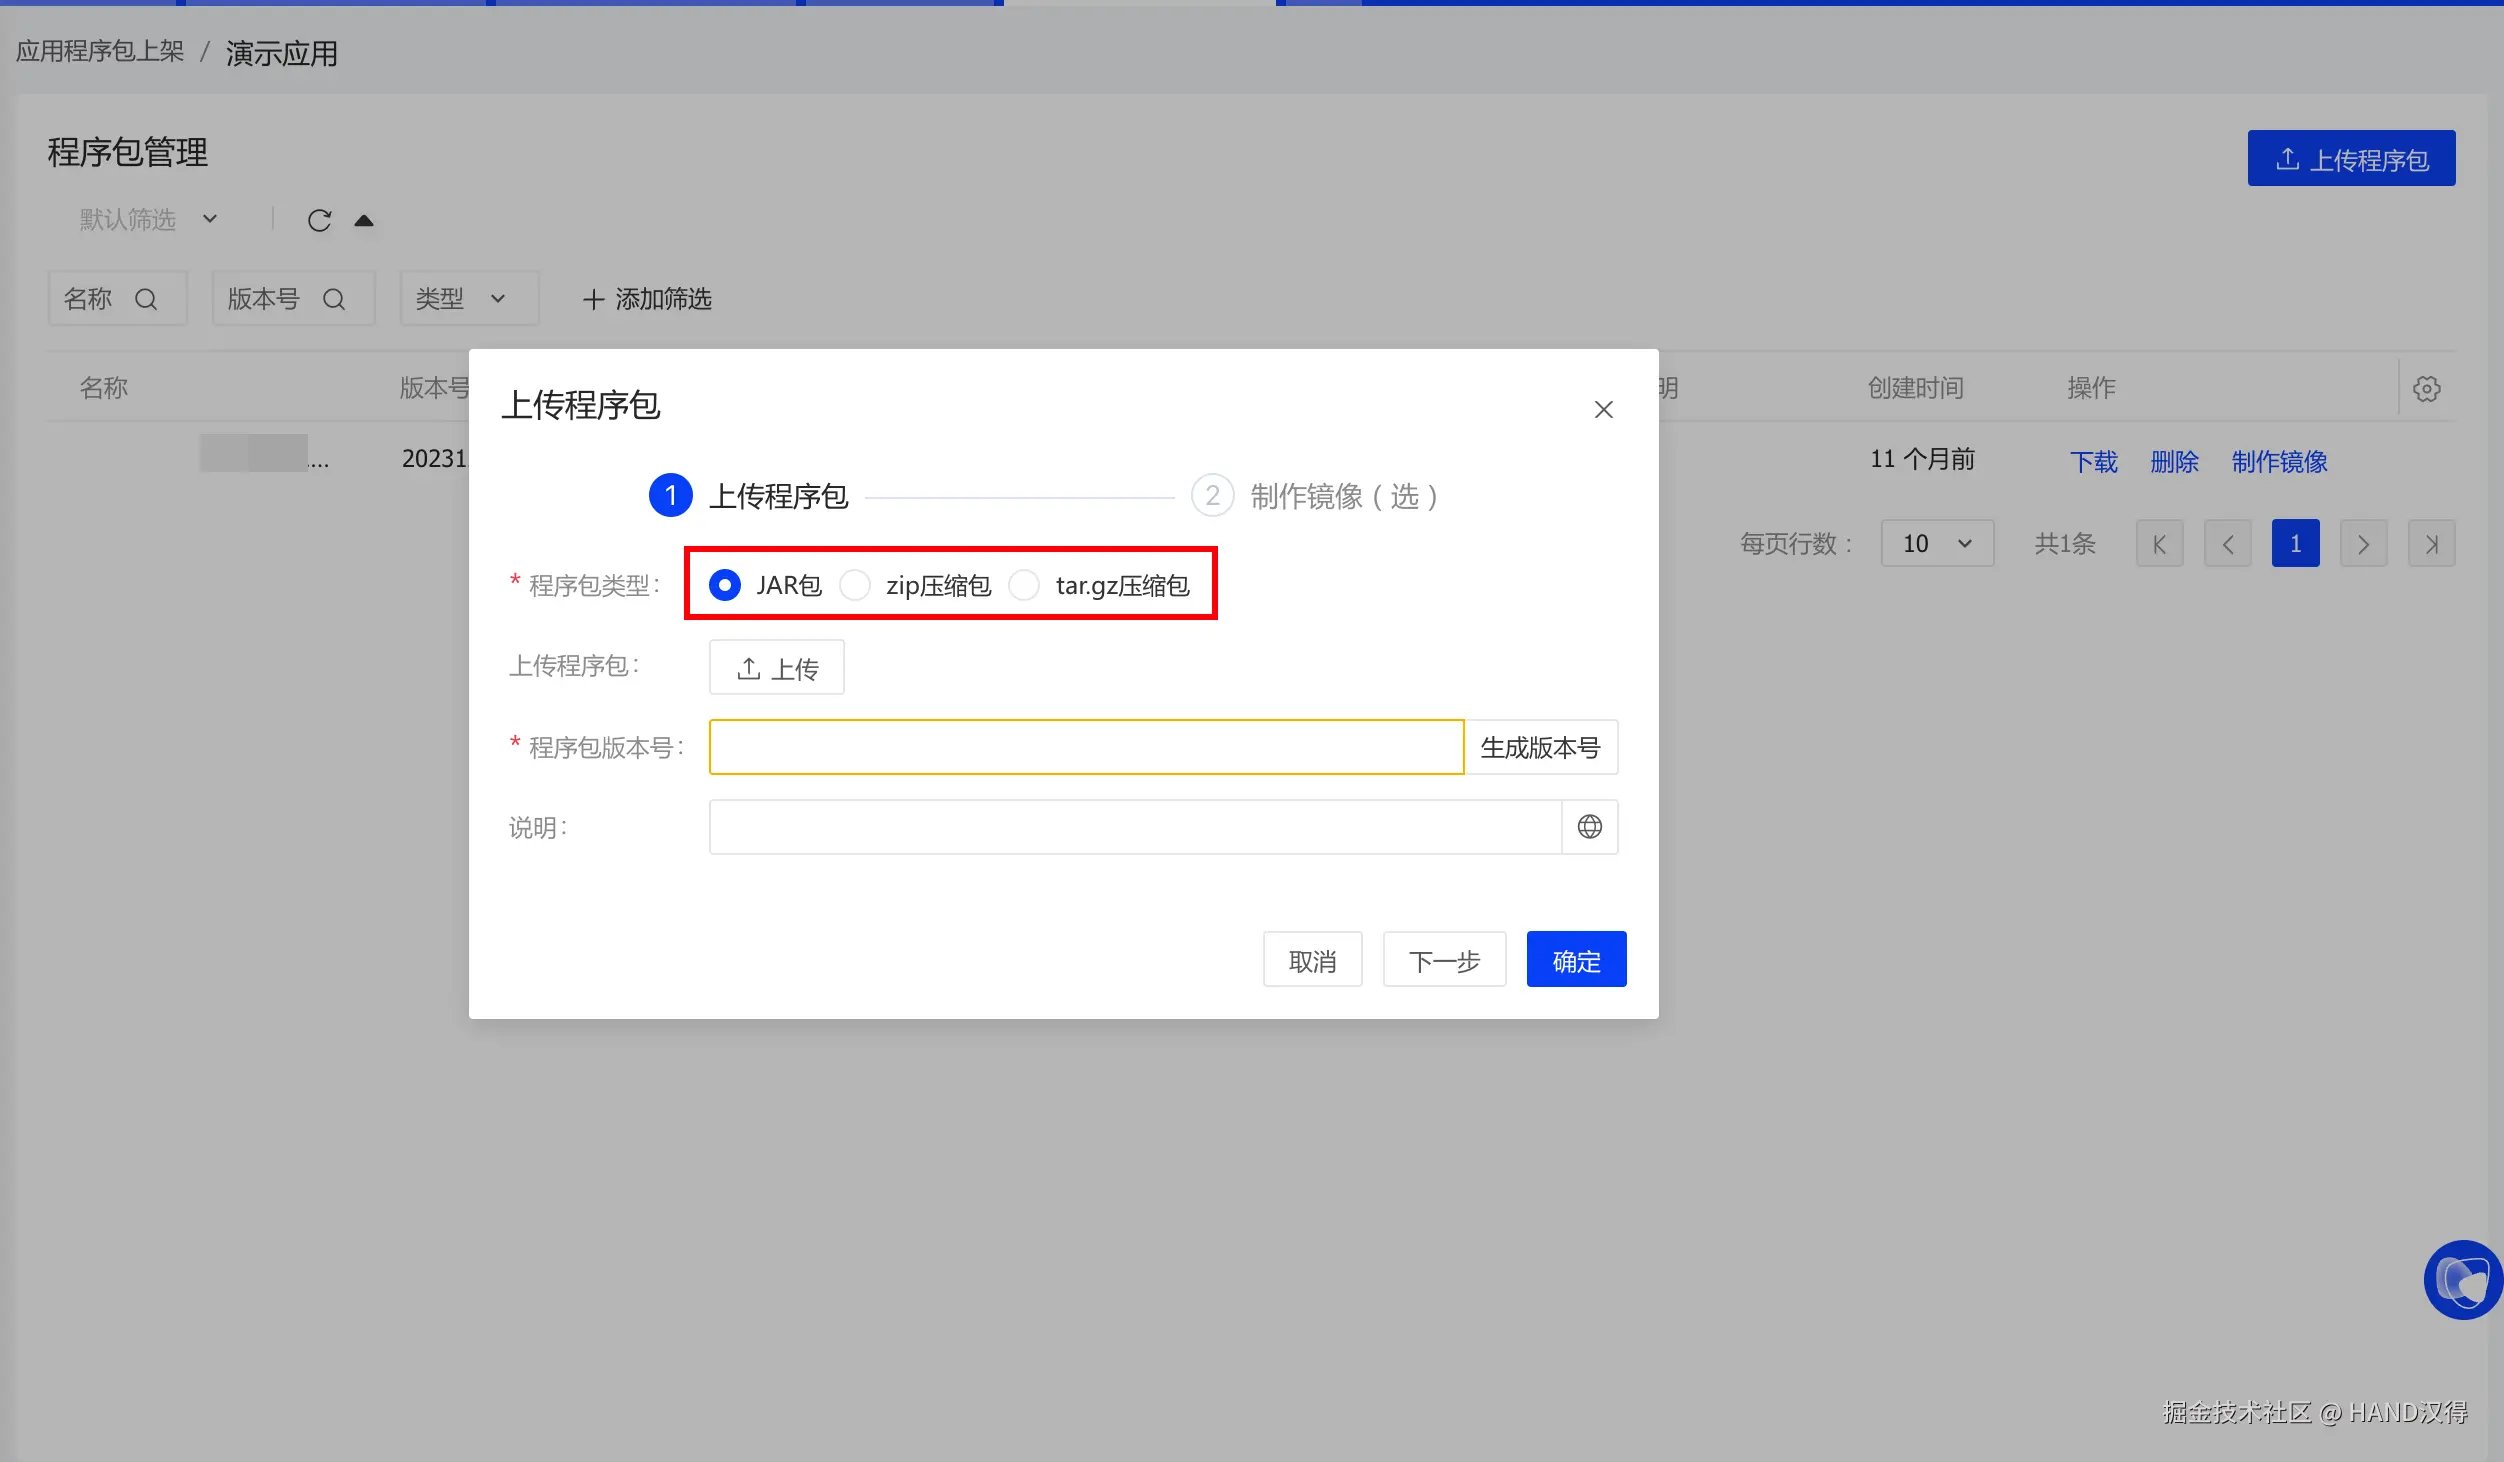Image resolution: width=2504 pixels, height=1462 pixels.
Task: Close the 上传程序包 dialog with the X
Action: point(1603,409)
